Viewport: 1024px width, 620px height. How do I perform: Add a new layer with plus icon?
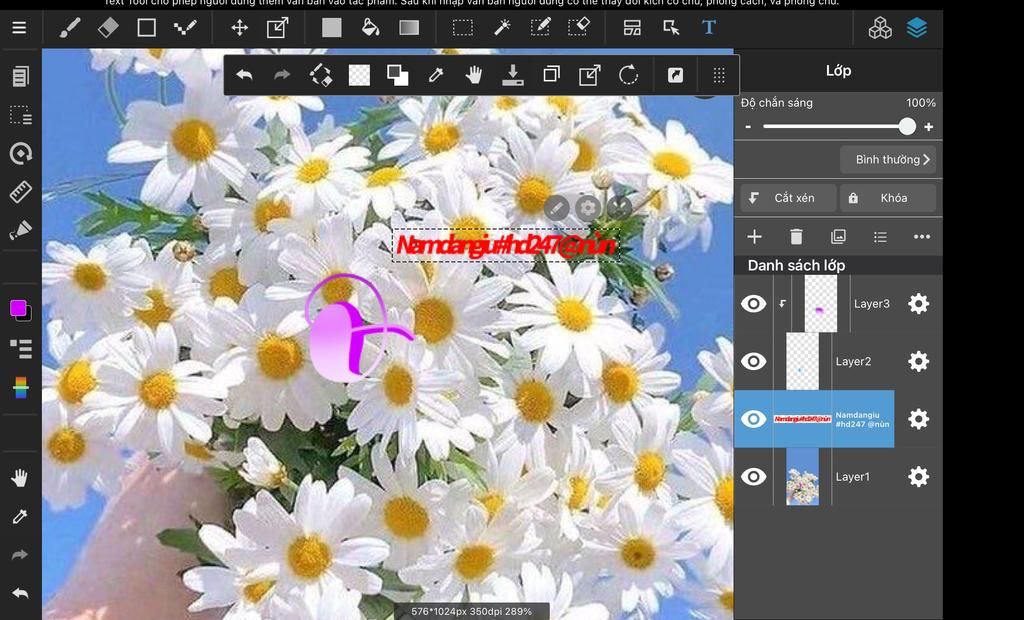coord(754,237)
